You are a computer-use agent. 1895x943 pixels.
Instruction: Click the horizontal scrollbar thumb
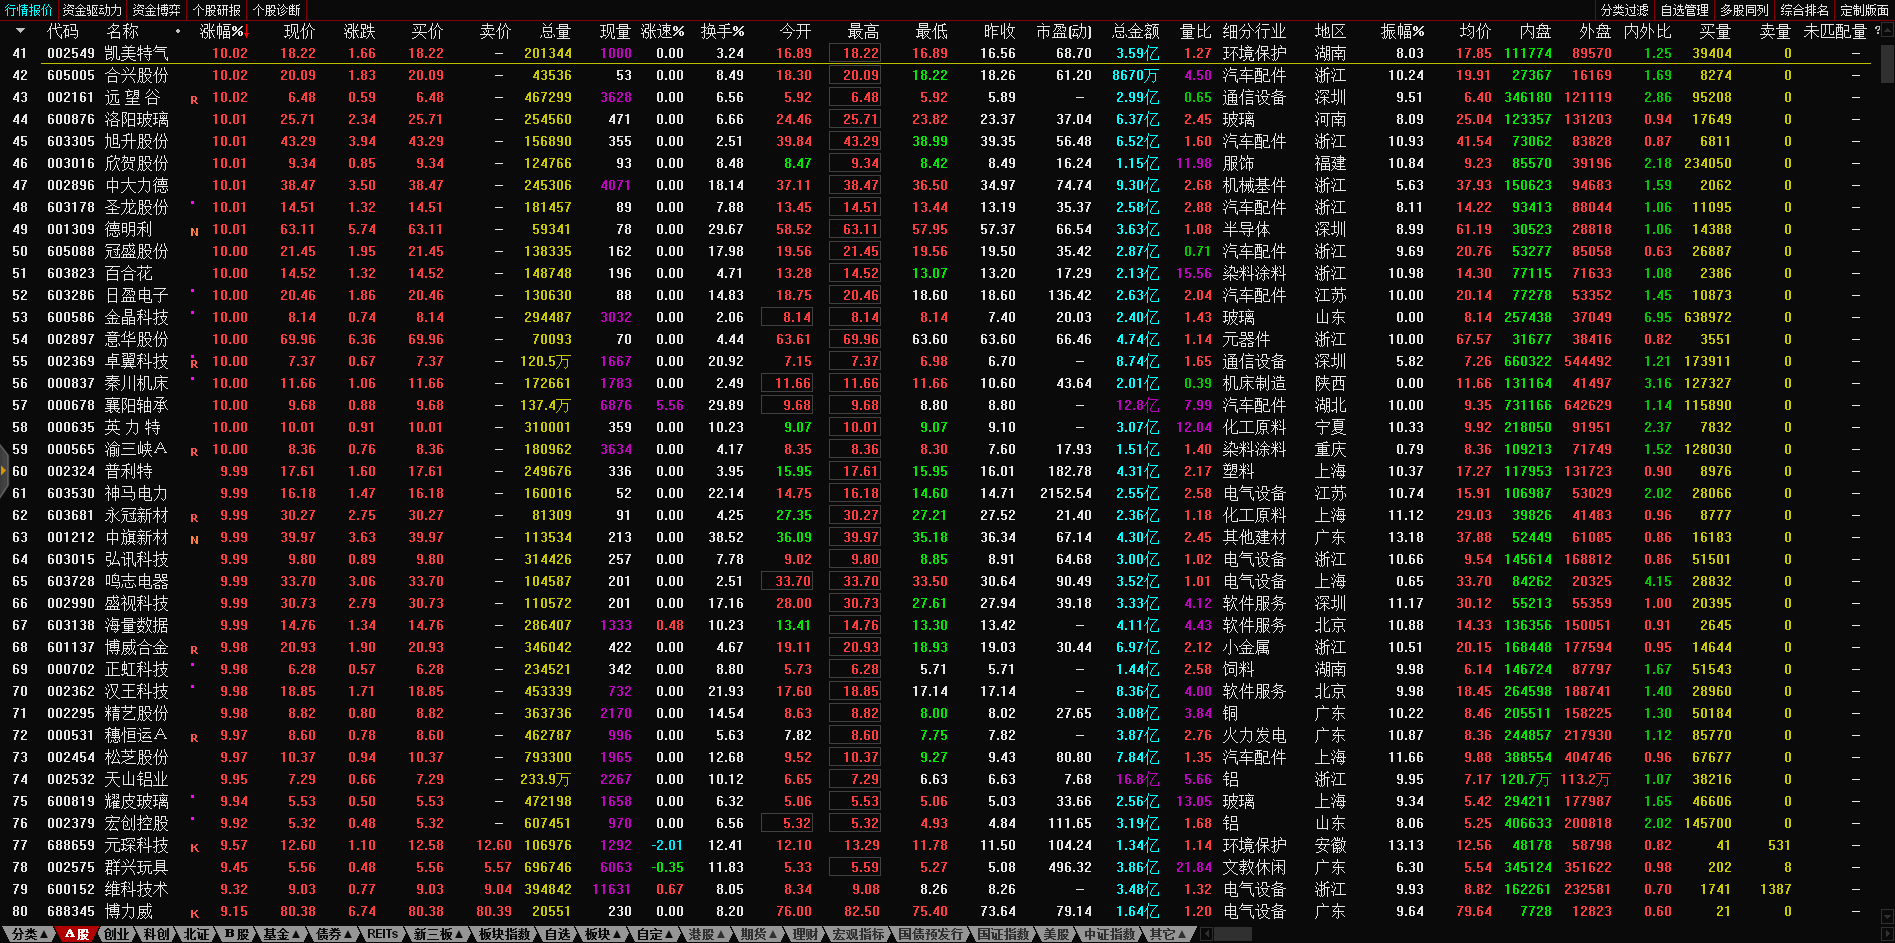(1232, 934)
